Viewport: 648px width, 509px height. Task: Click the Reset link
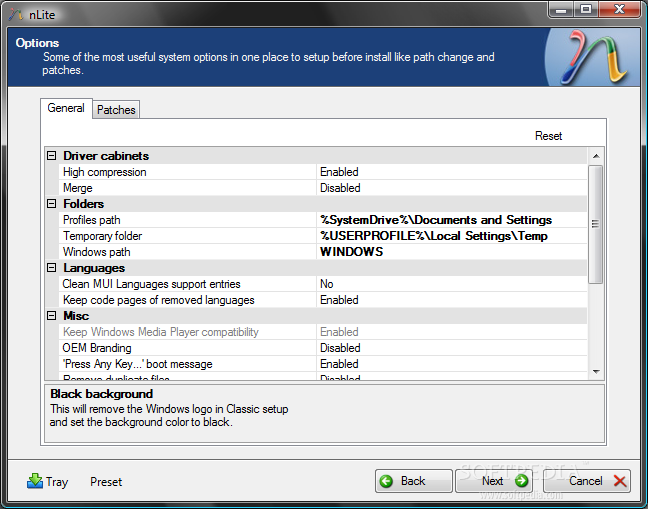548,136
